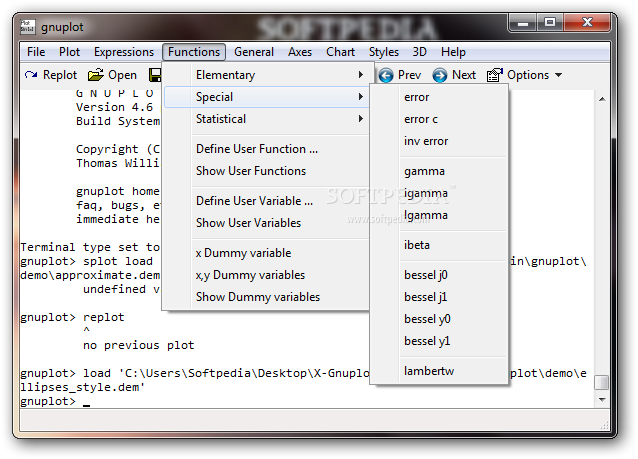The width and height of the screenshot is (638, 459).
Task: Insert the ibeta function
Action: coord(439,245)
